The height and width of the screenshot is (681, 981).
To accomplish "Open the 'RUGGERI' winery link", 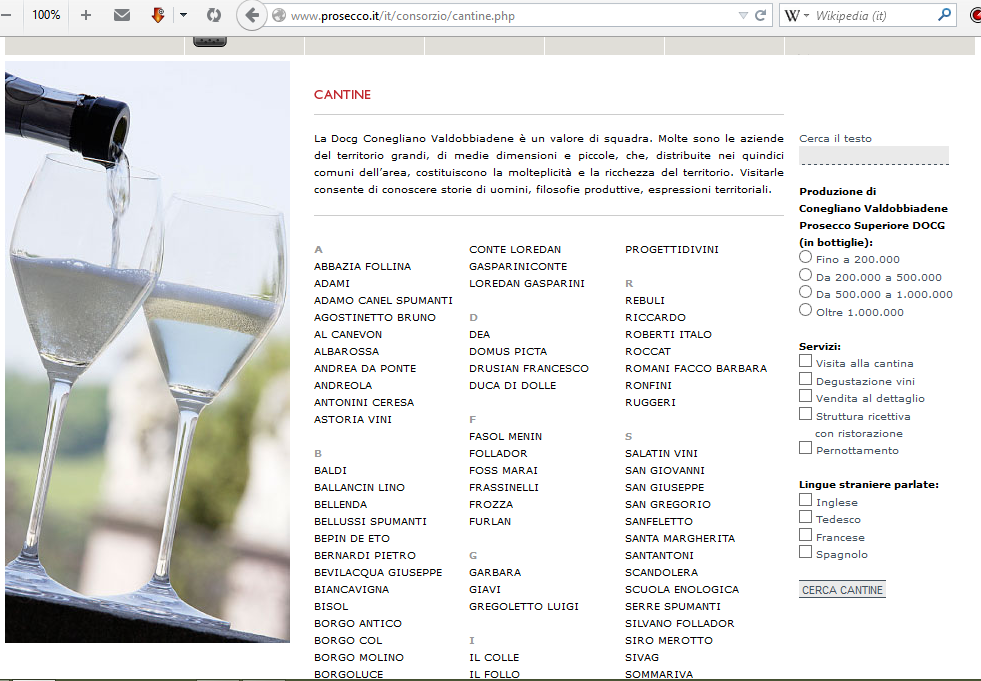I will (x=650, y=403).
